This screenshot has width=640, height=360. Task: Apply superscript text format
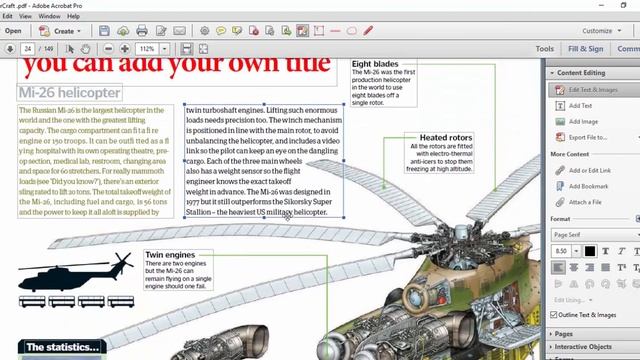coord(621,268)
